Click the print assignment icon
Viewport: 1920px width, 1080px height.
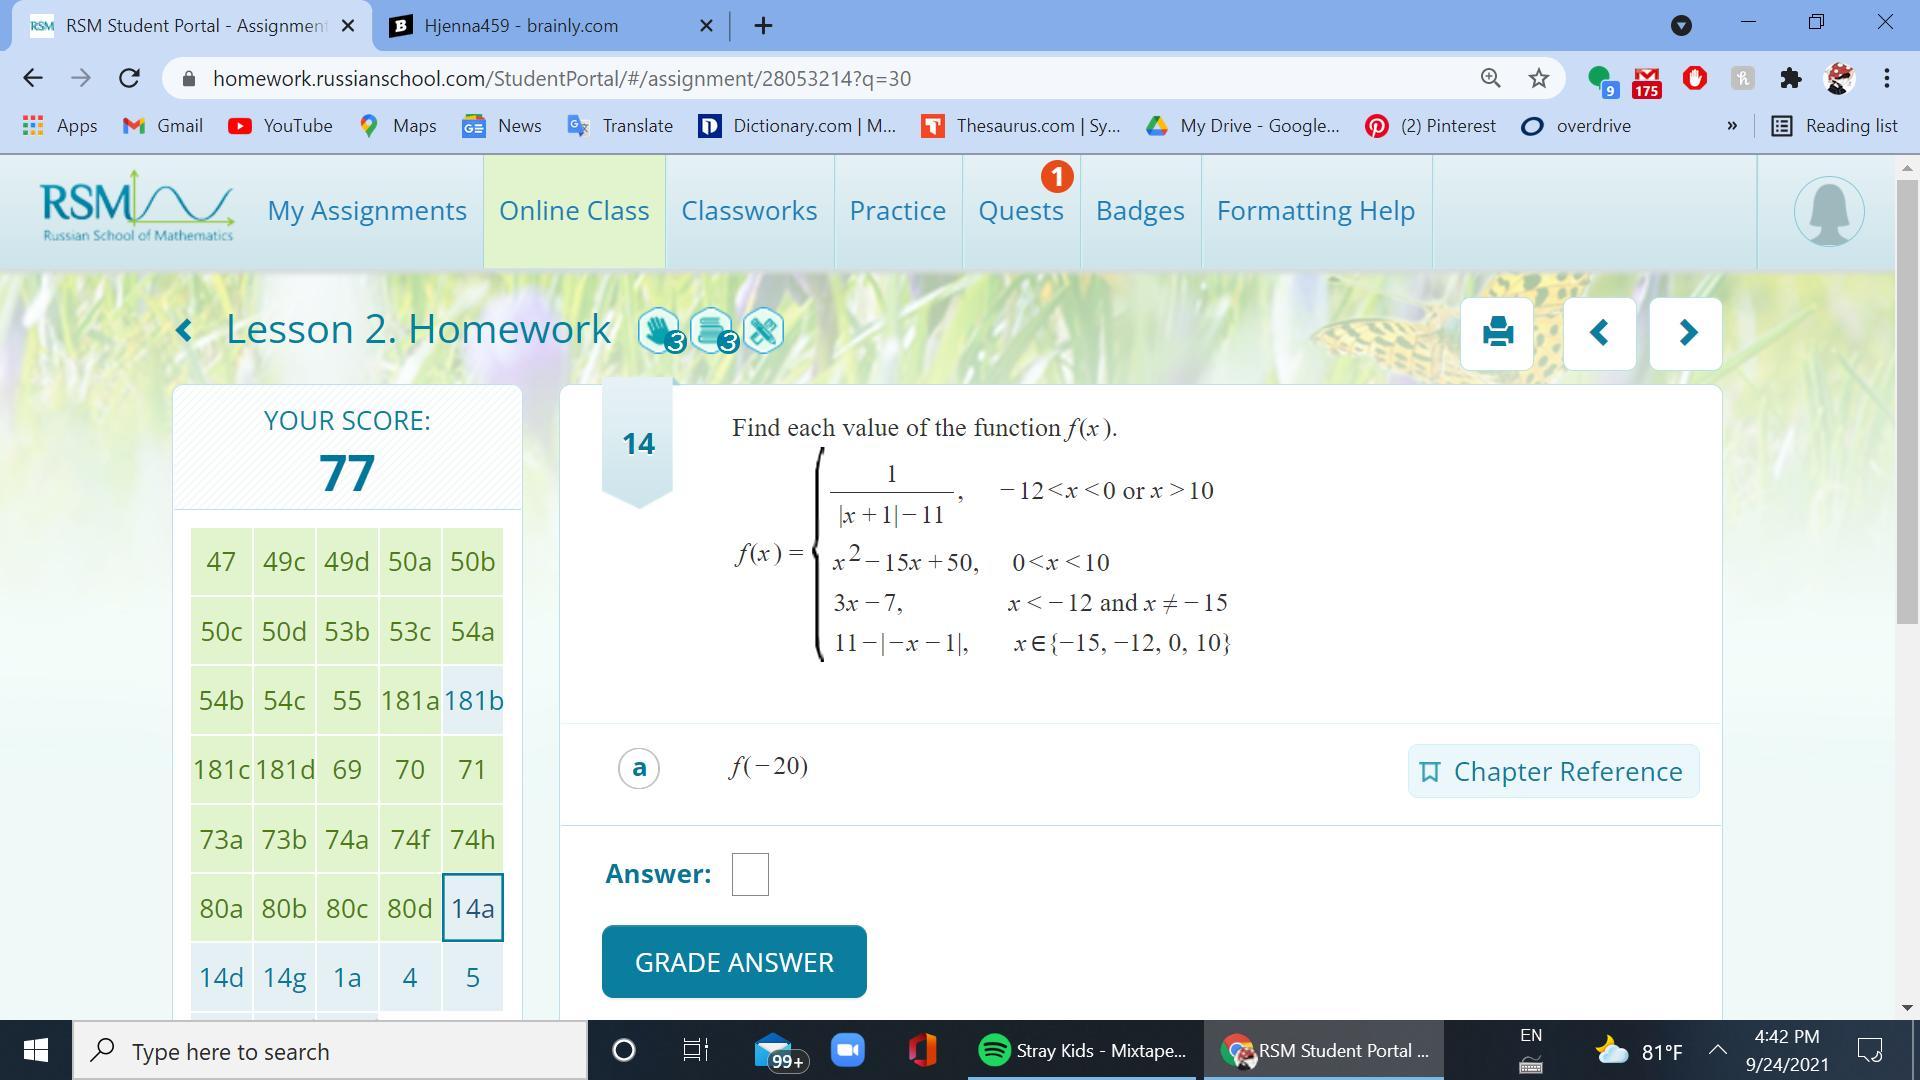(1497, 333)
